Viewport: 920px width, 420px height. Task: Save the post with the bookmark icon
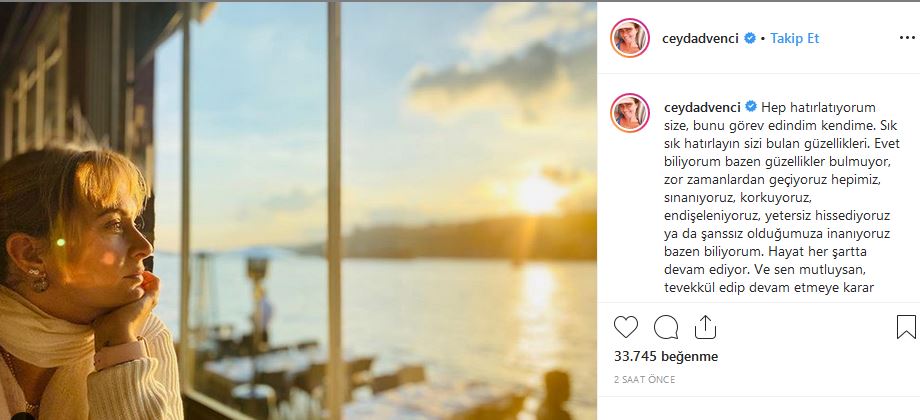[x=906, y=327]
